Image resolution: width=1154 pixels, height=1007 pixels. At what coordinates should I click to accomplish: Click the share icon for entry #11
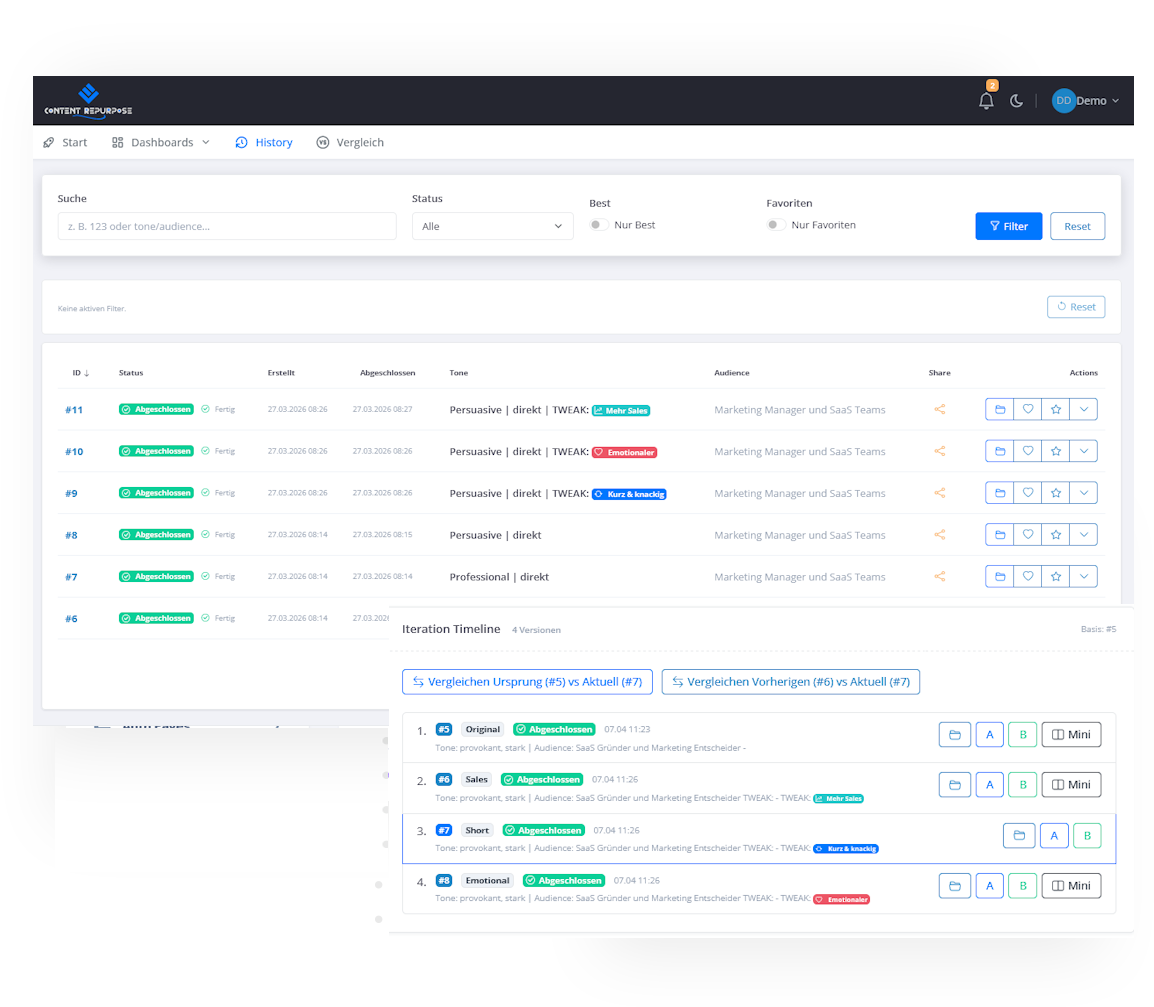point(940,409)
